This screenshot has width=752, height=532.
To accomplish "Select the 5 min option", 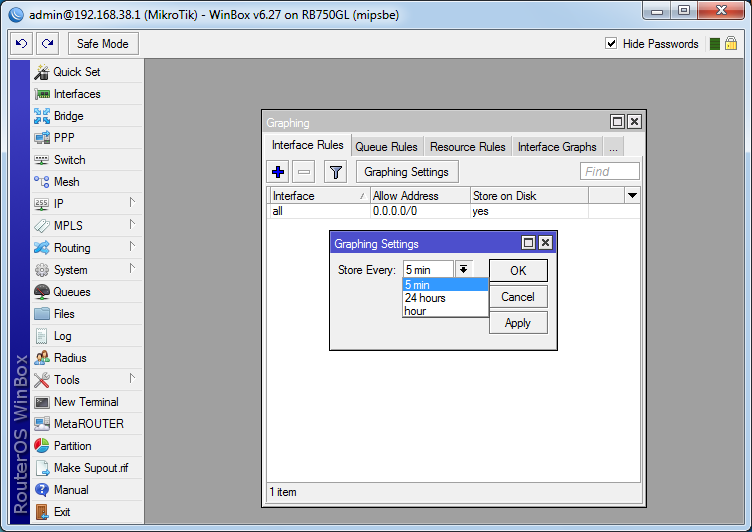I will coord(446,285).
